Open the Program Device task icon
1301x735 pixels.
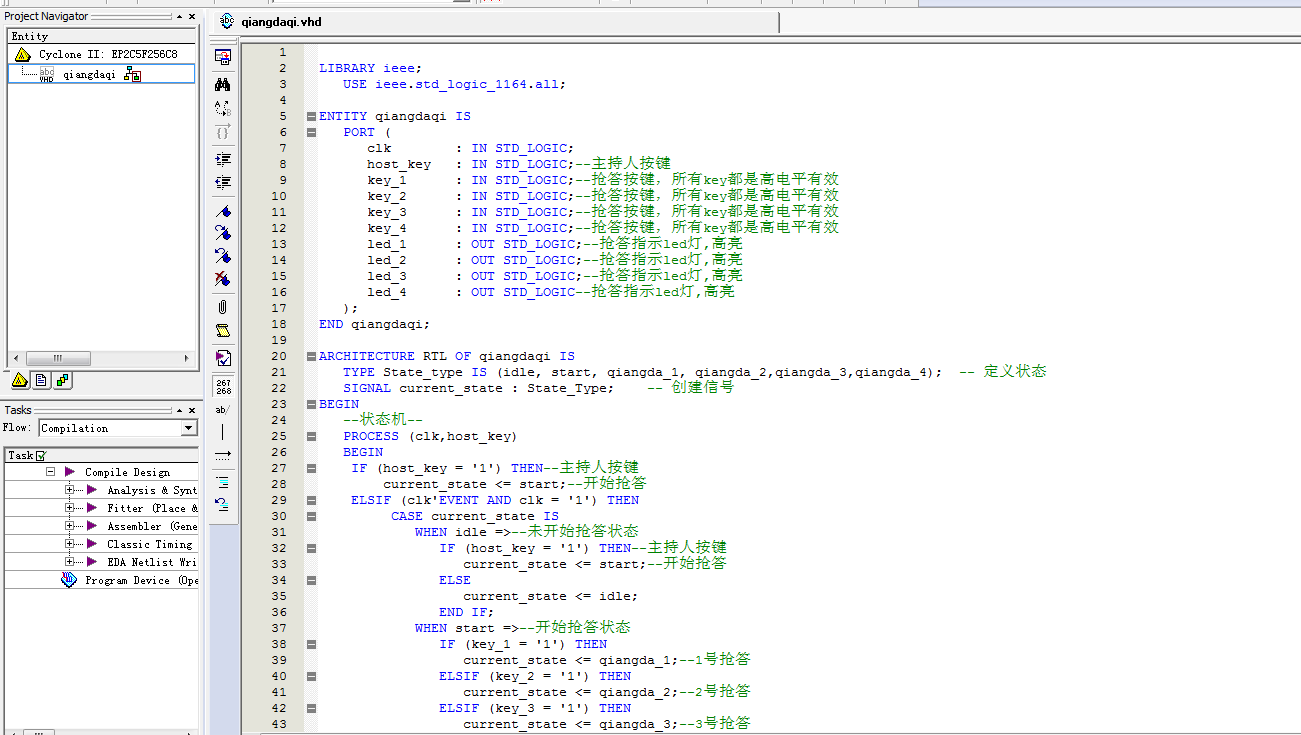point(69,580)
